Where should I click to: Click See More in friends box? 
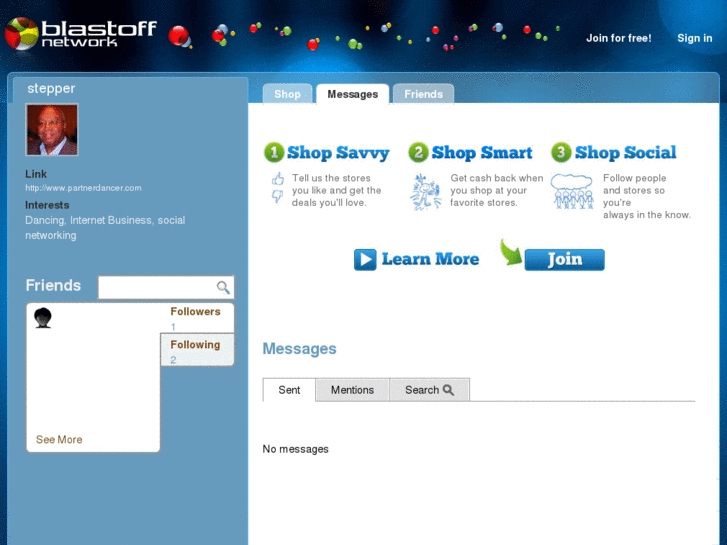[x=59, y=440]
